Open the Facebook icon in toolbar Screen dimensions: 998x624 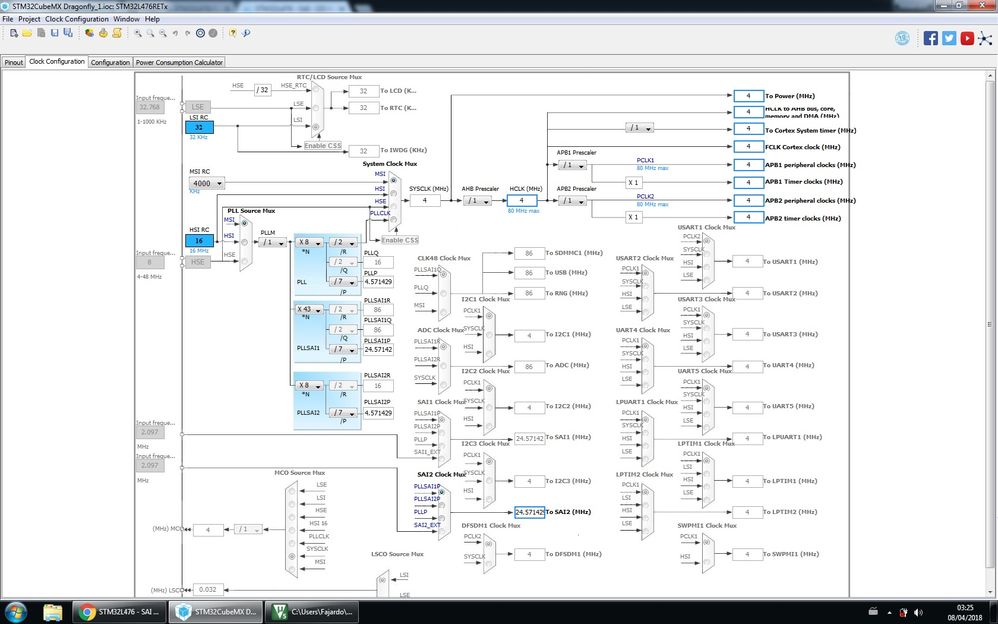point(931,38)
